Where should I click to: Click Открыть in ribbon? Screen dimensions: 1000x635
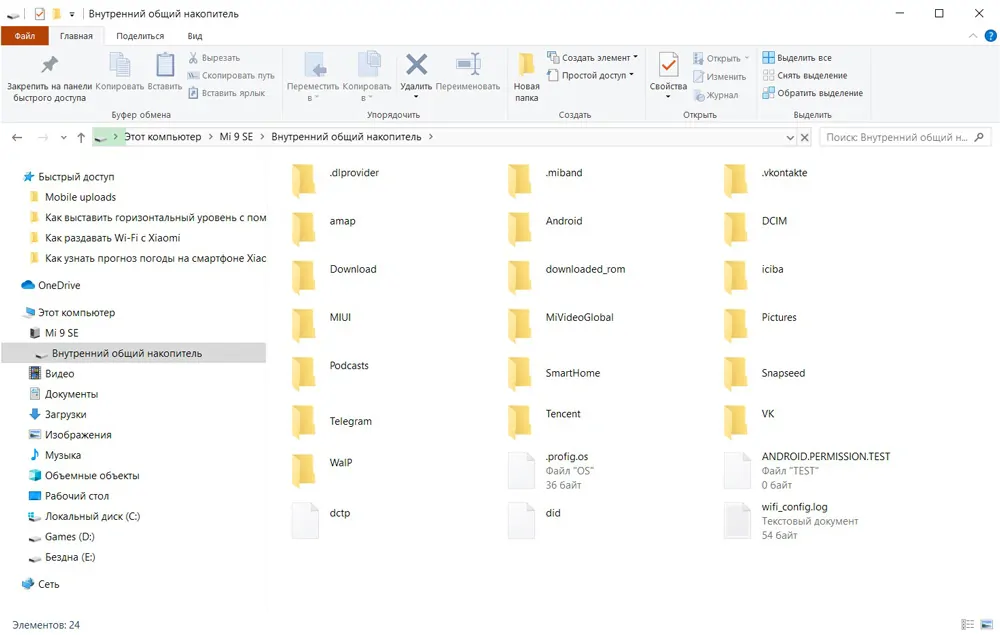point(721,58)
